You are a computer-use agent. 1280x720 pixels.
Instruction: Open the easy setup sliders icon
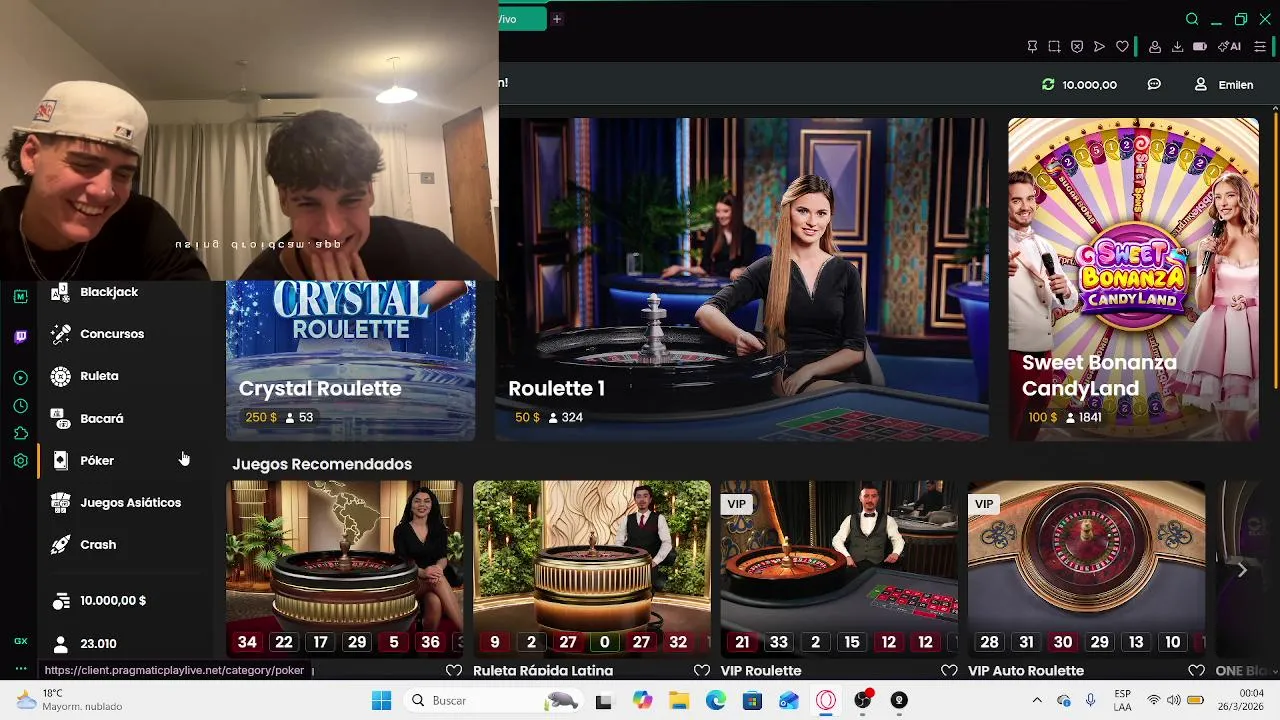1260,47
